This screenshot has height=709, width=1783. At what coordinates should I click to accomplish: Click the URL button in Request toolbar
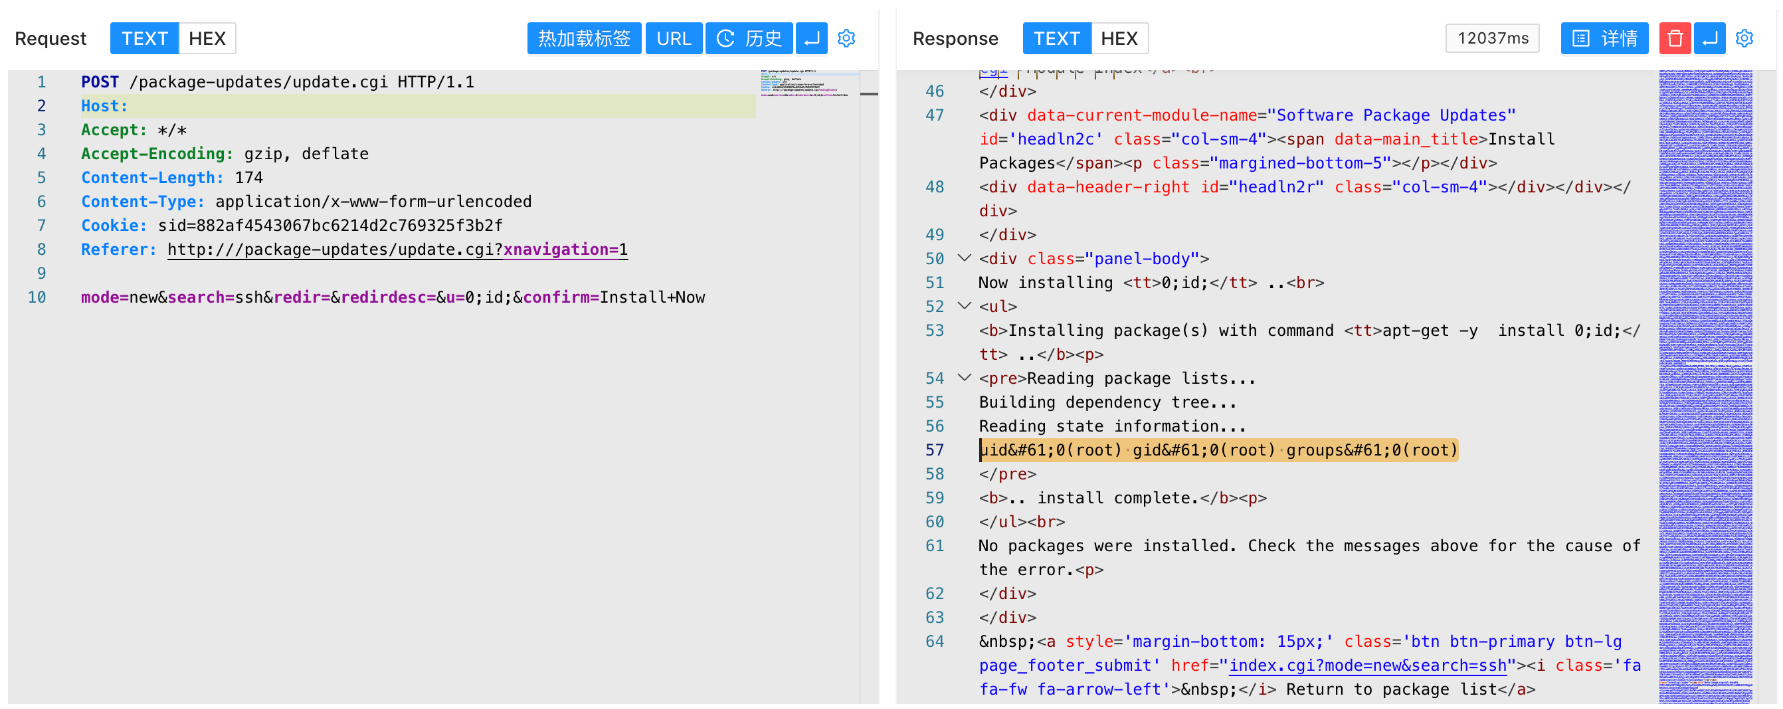pyautogui.click(x=673, y=38)
